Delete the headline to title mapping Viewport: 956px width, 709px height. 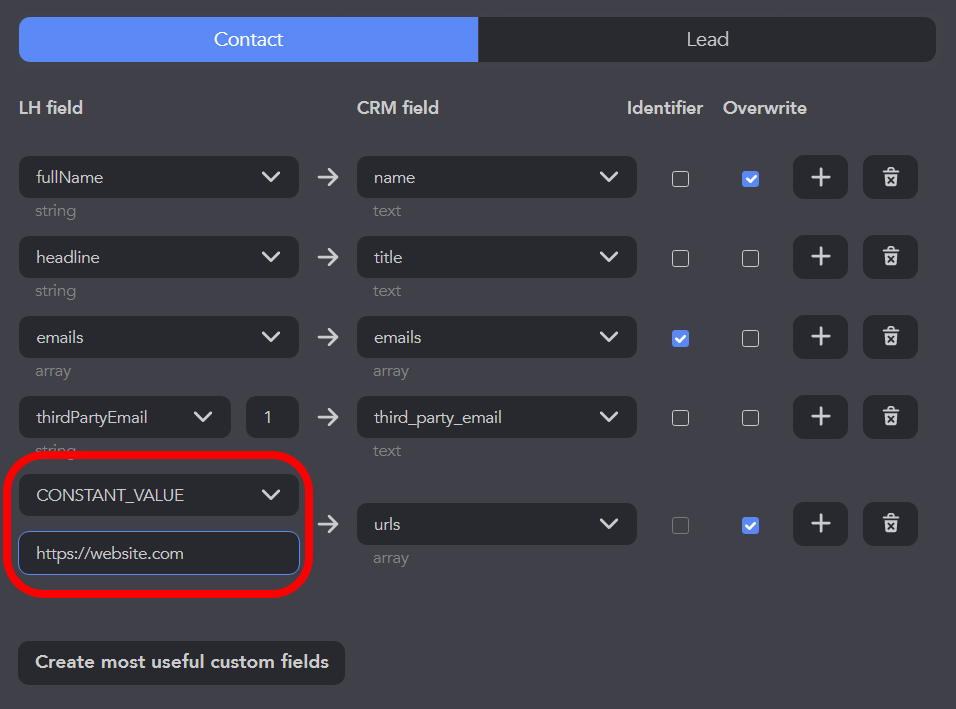[x=890, y=257]
